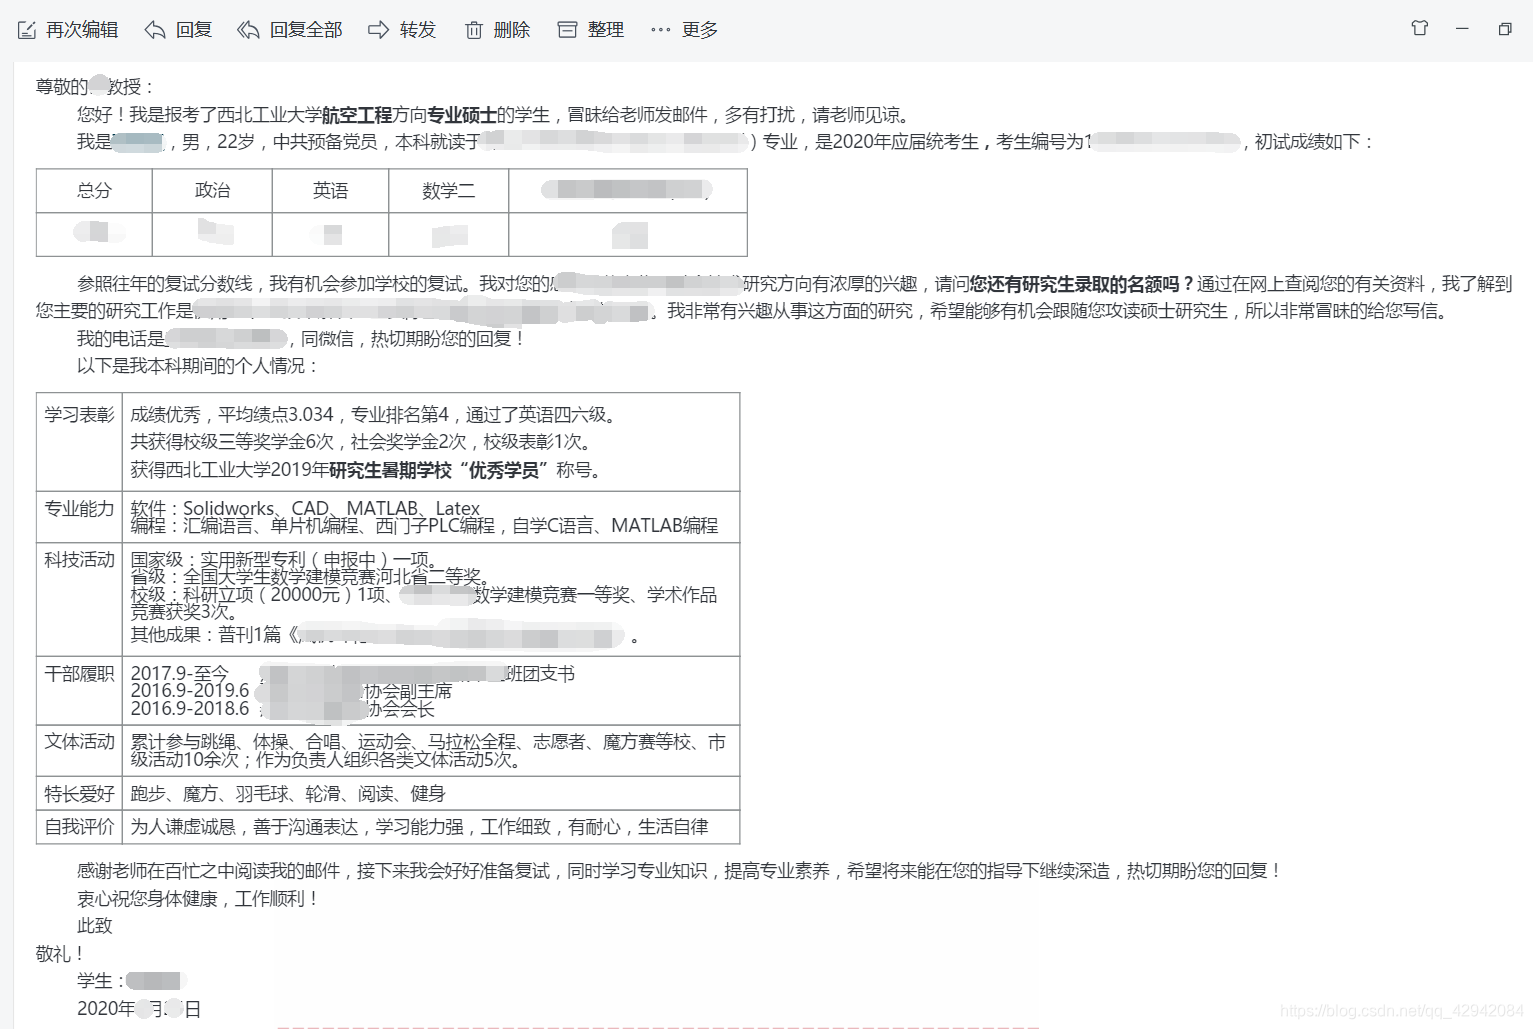The image size is (1533, 1029).
Task: Click the closing word 敬礼！
Action: pyautogui.click(x=60, y=954)
